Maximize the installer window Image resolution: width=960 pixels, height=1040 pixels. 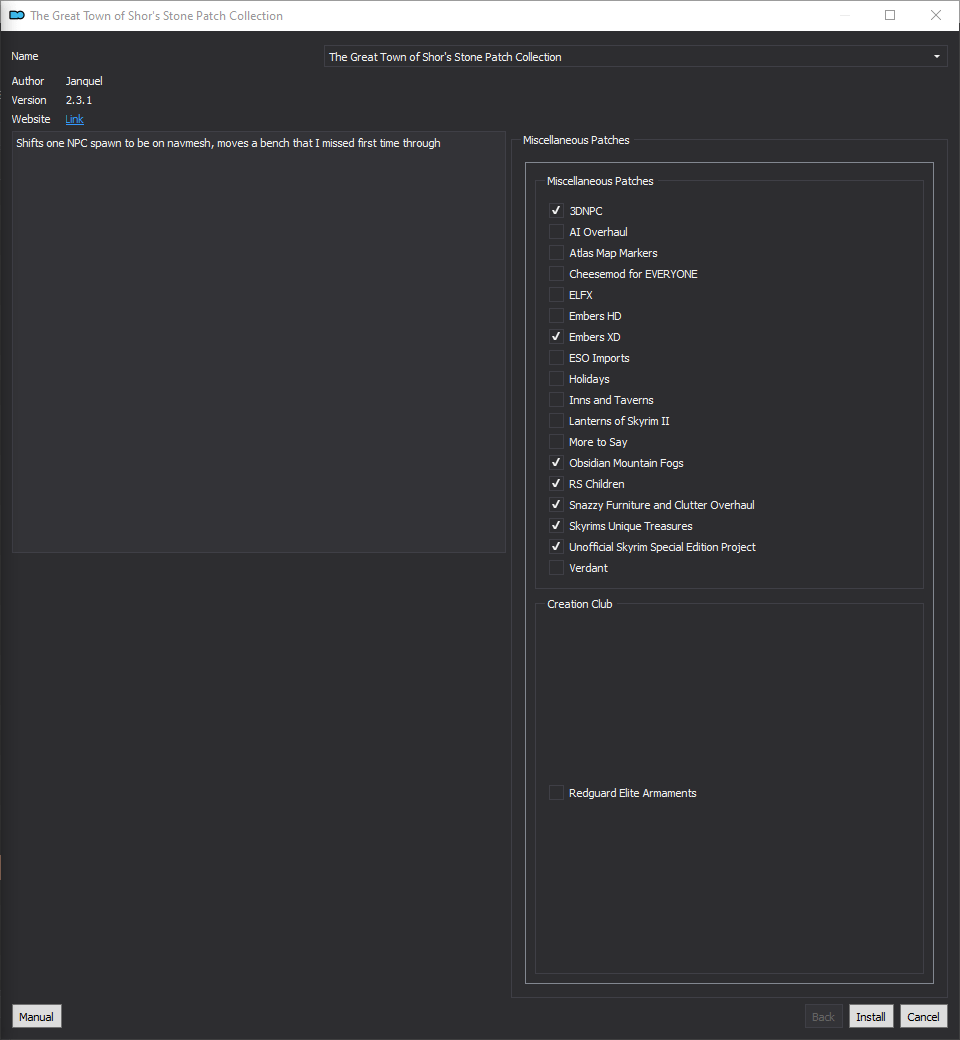tap(890, 15)
